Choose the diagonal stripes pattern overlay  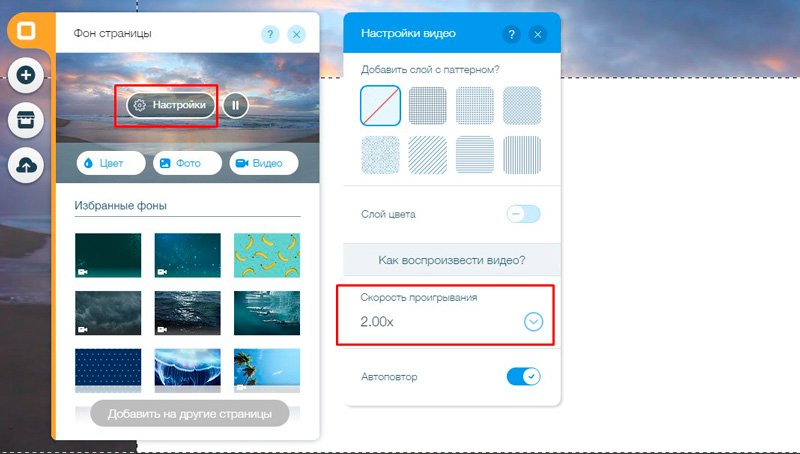click(428, 155)
